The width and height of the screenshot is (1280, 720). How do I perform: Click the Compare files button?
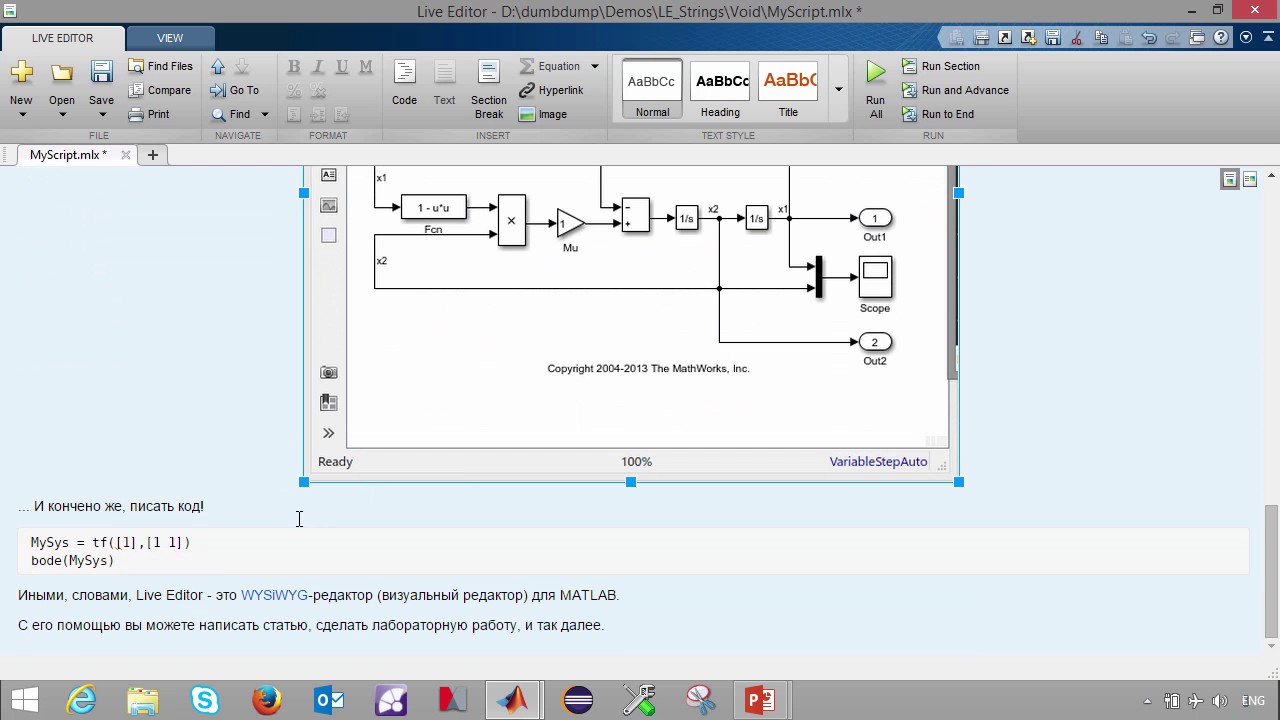pyautogui.click(x=159, y=90)
